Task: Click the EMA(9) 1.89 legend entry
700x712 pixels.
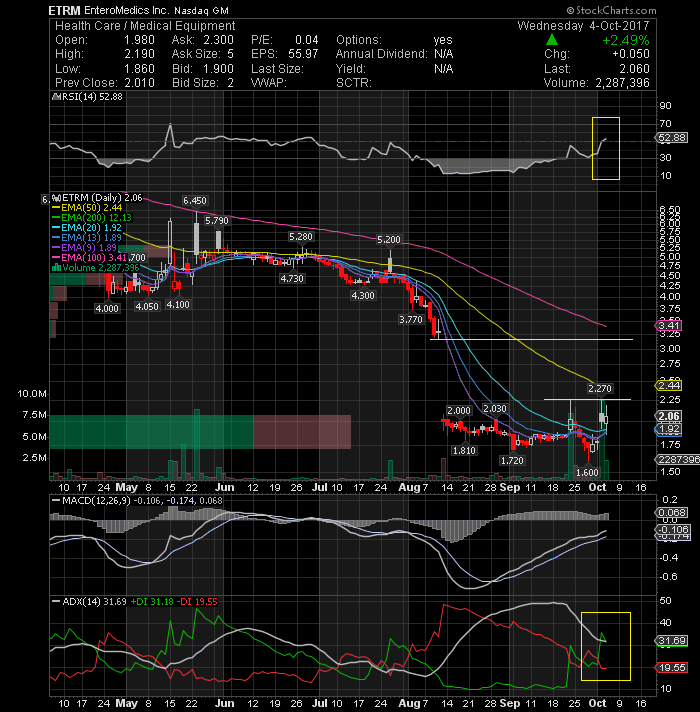Action: pos(84,247)
